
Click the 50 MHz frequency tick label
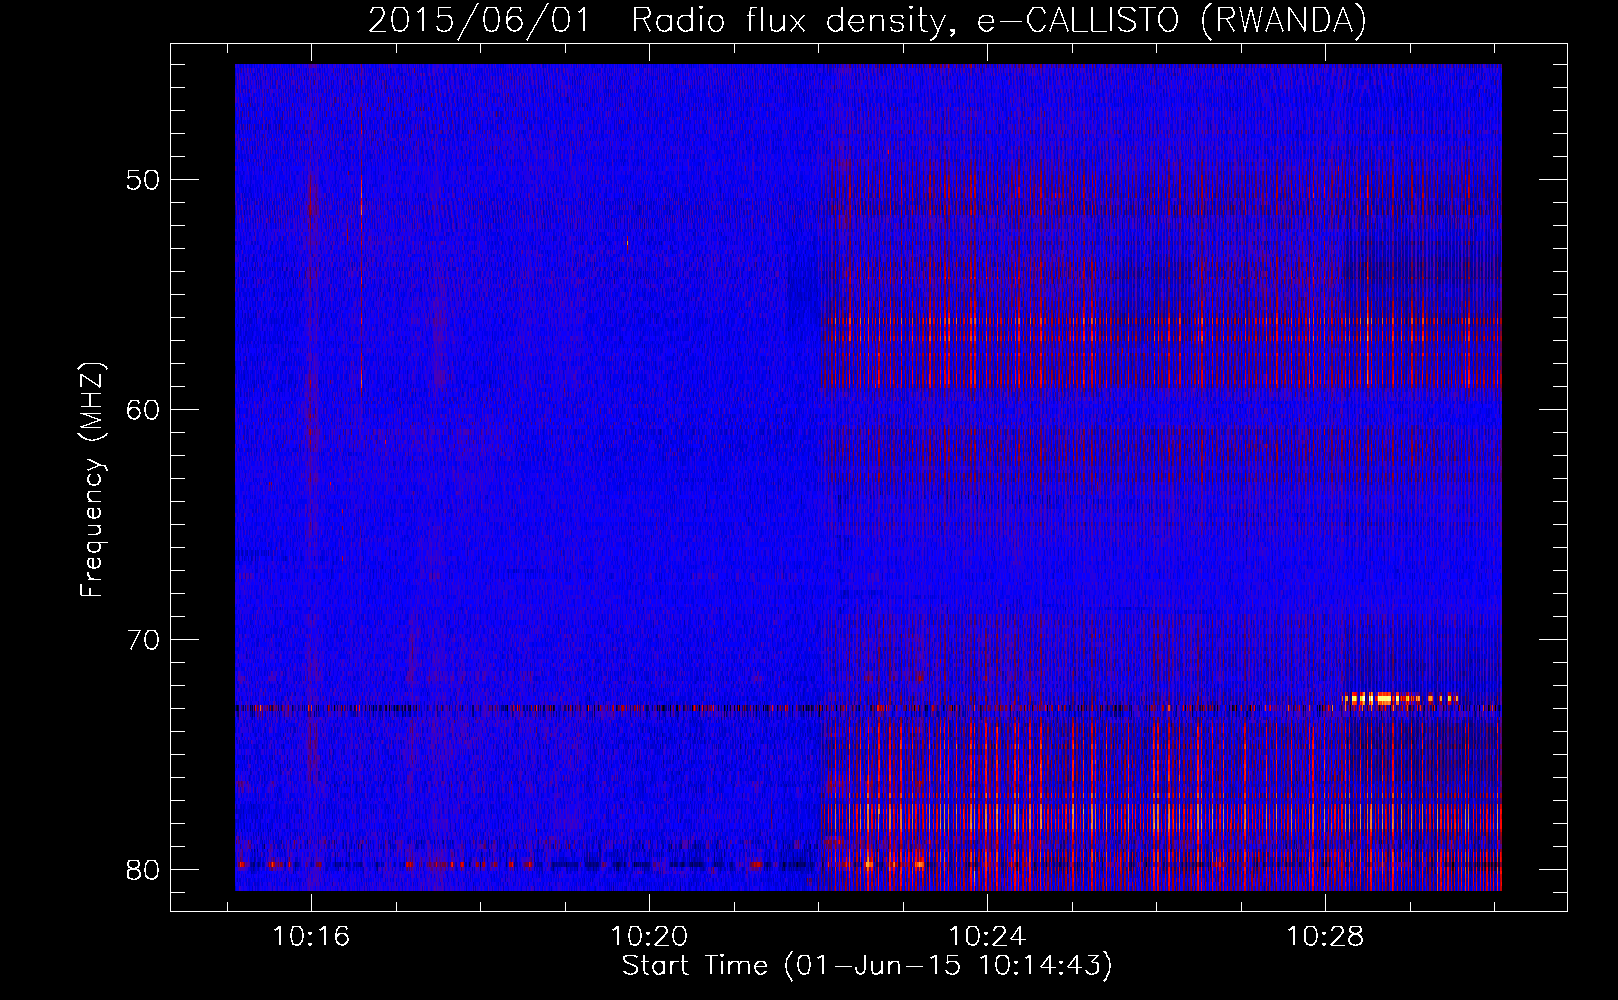pyautogui.click(x=144, y=181)
